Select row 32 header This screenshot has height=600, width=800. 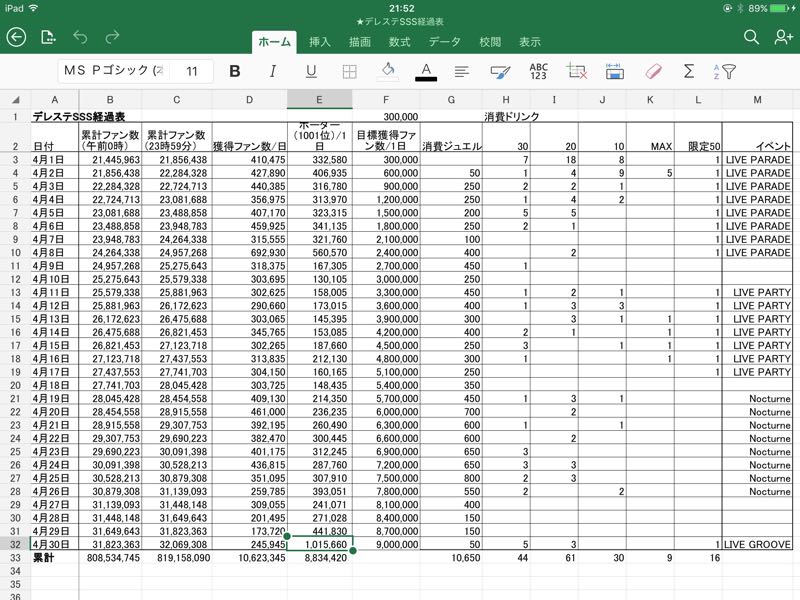tap(15, 544)
